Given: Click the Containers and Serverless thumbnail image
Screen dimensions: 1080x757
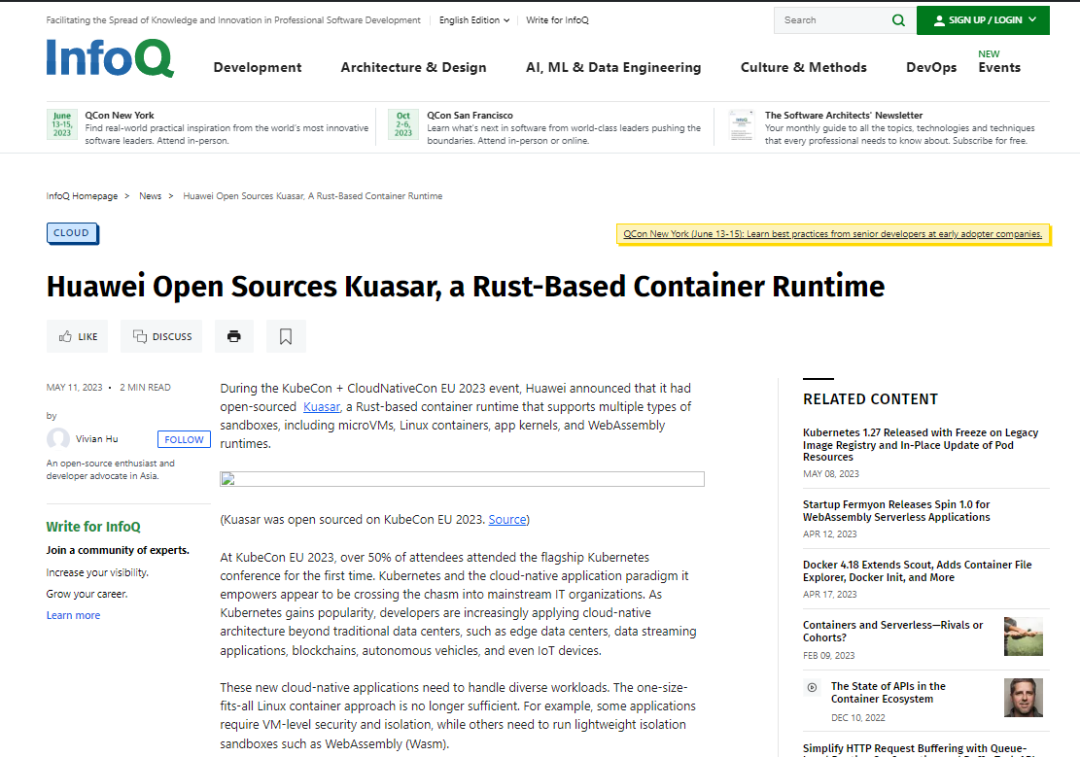Looking at the screenshot, I should (x=1023, y=636).
